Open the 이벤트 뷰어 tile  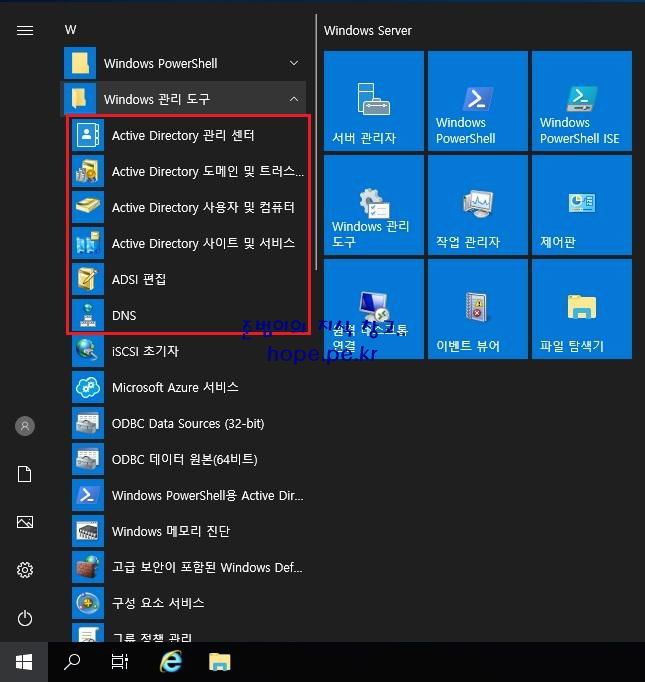[478, 309]
